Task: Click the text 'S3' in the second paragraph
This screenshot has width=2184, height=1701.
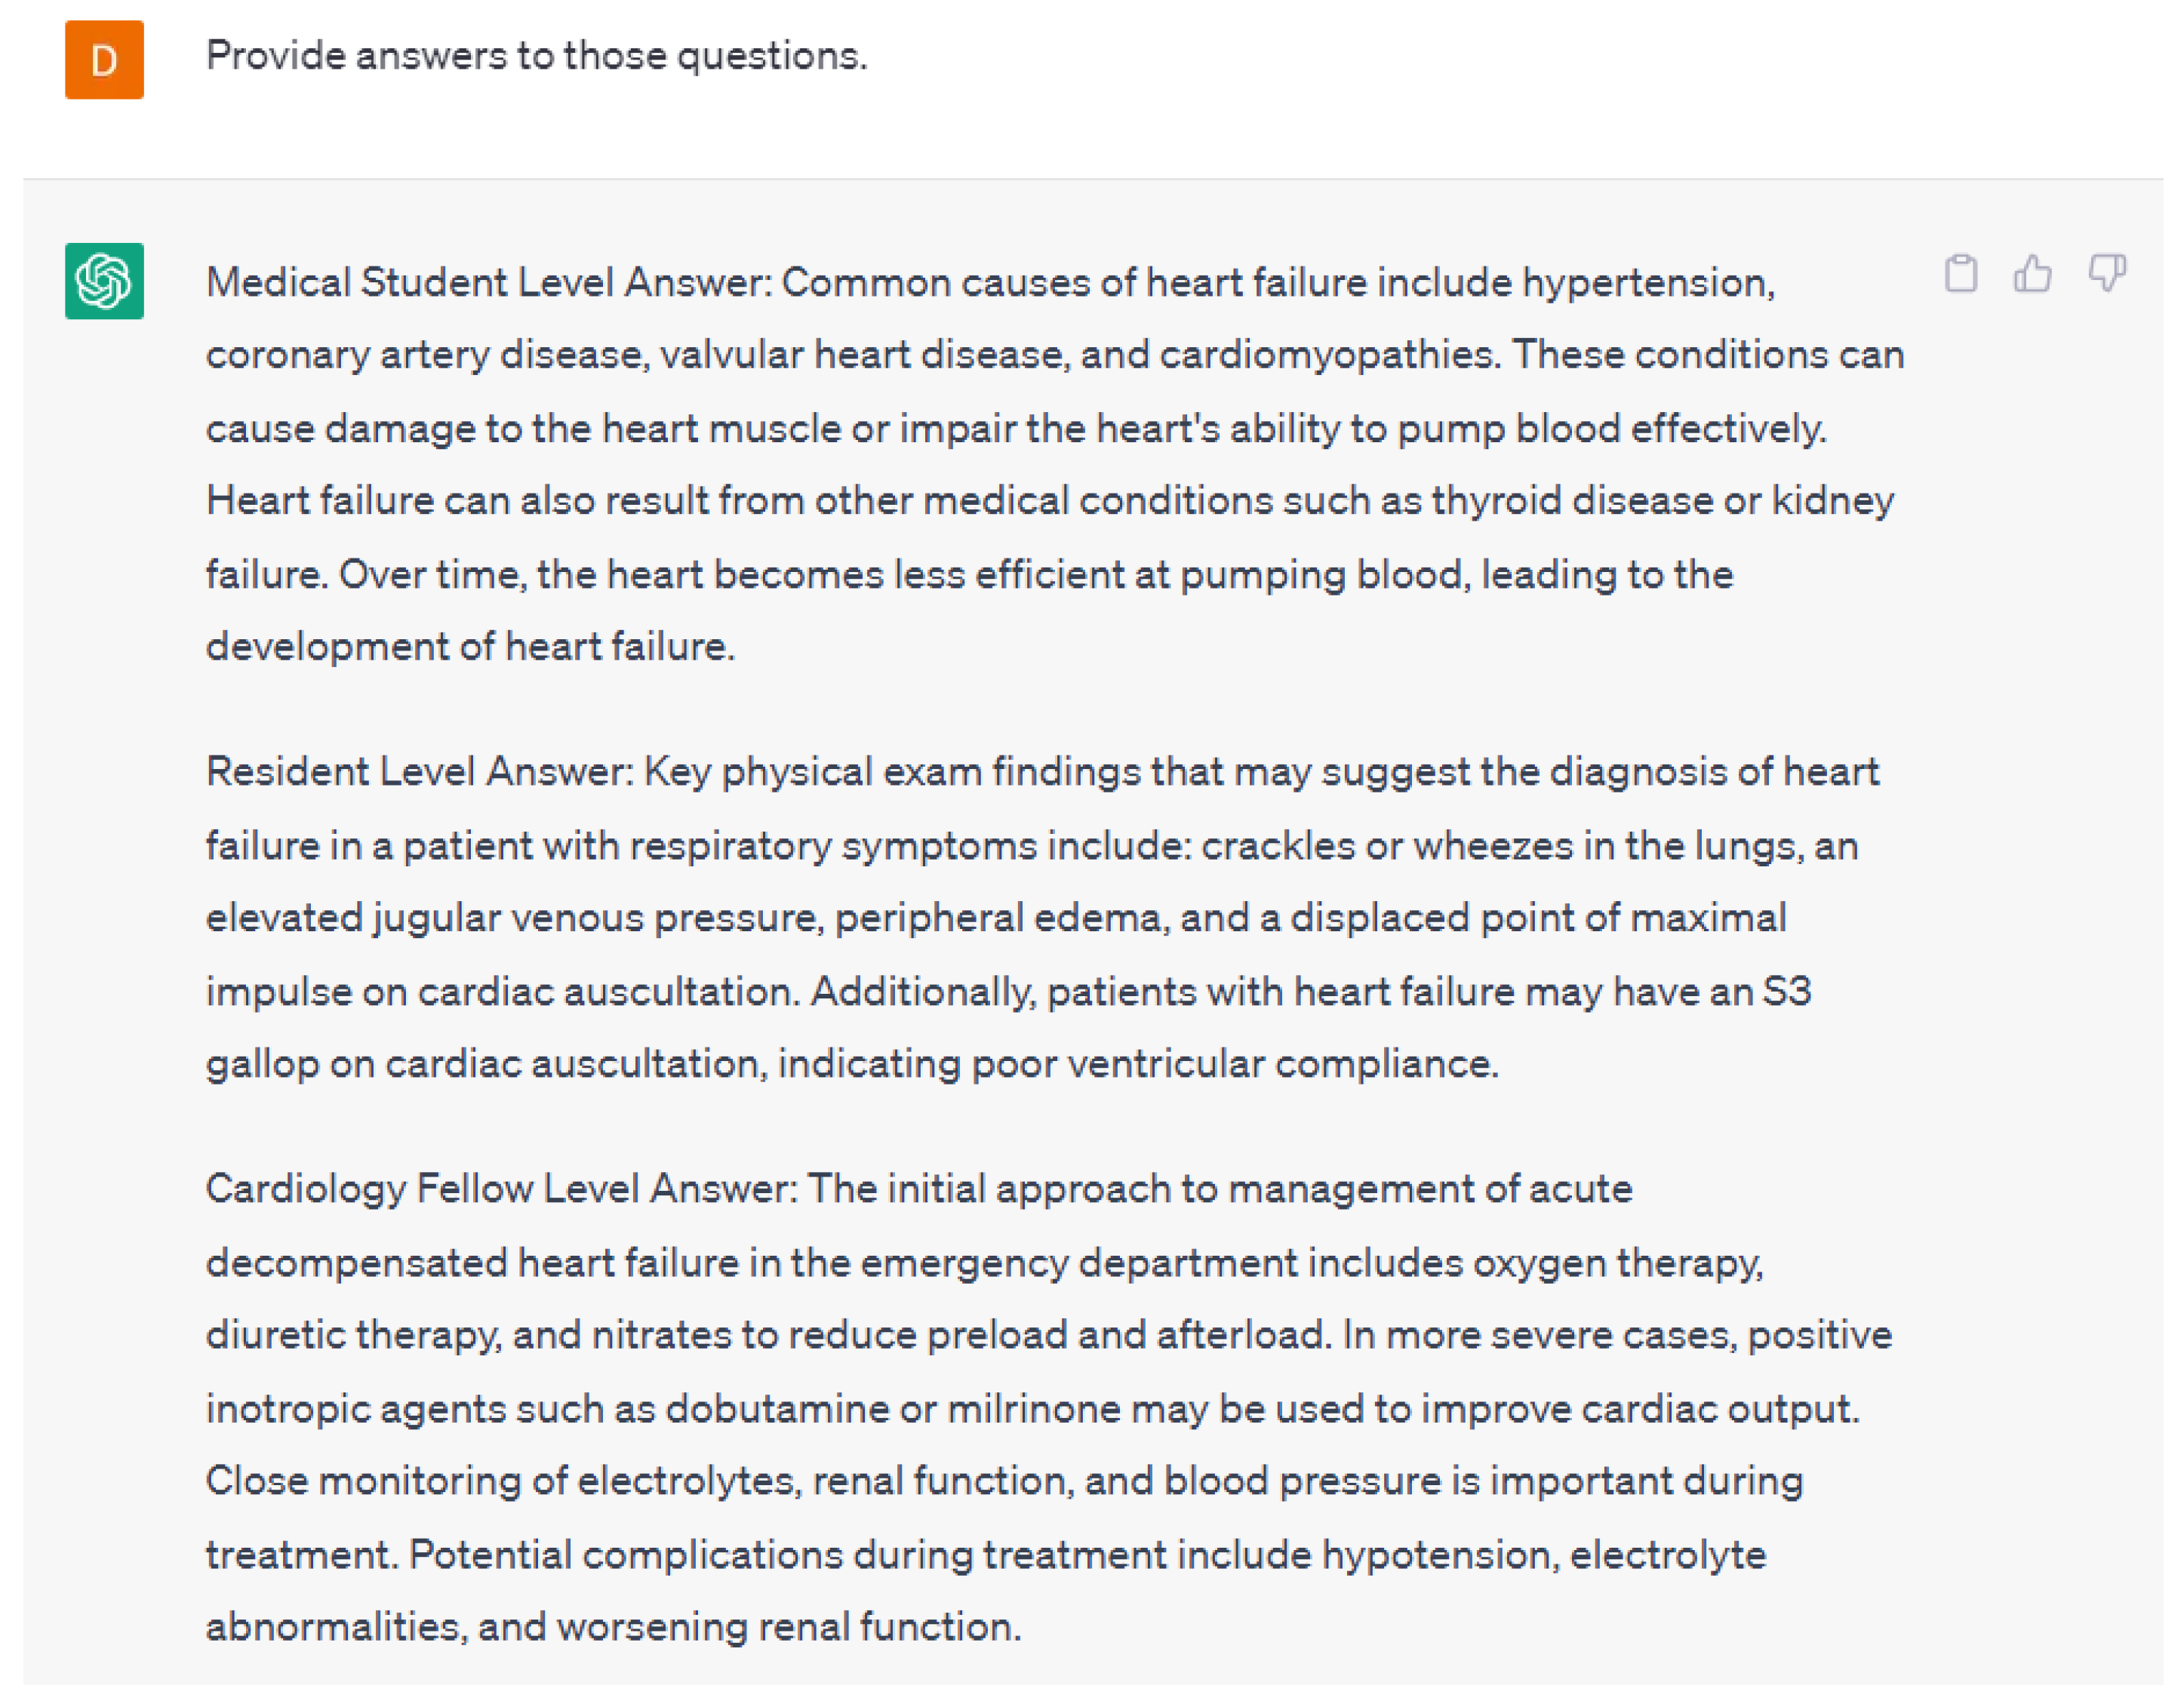Action: 1786,992
